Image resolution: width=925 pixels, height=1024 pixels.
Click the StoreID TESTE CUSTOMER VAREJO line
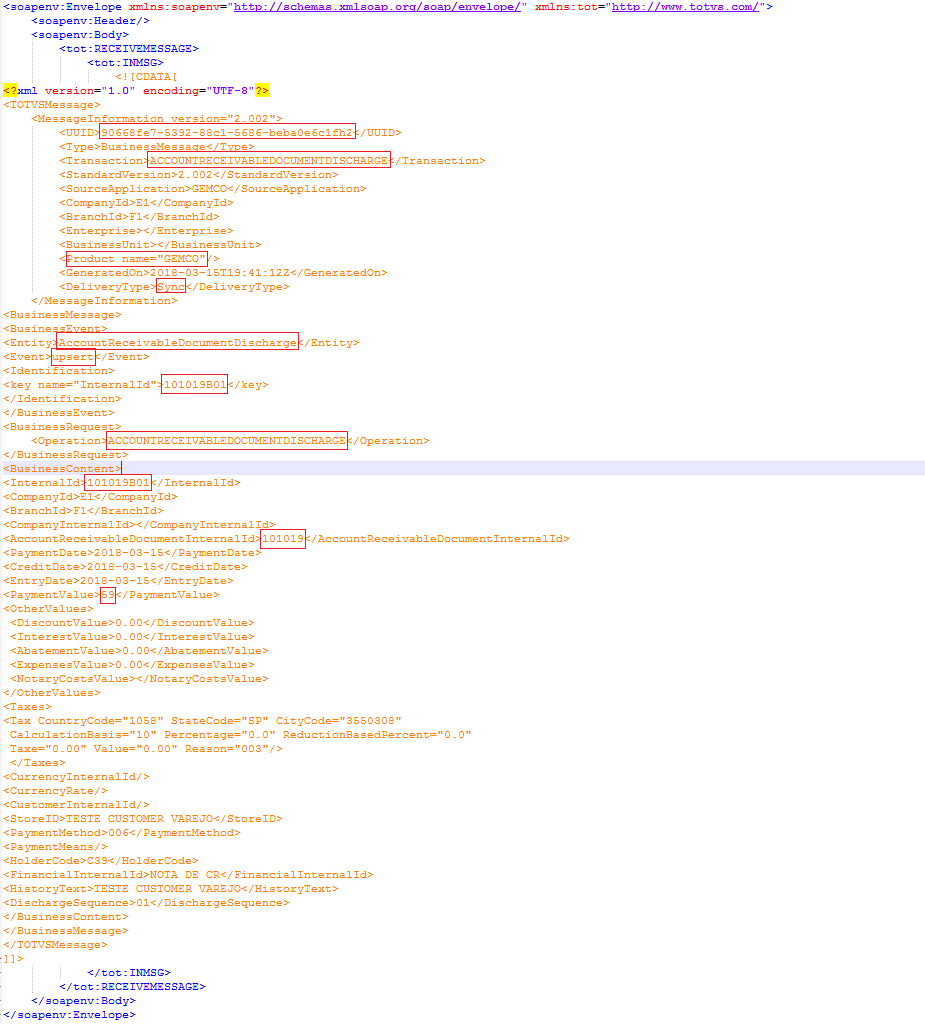(x=143, y=819)
